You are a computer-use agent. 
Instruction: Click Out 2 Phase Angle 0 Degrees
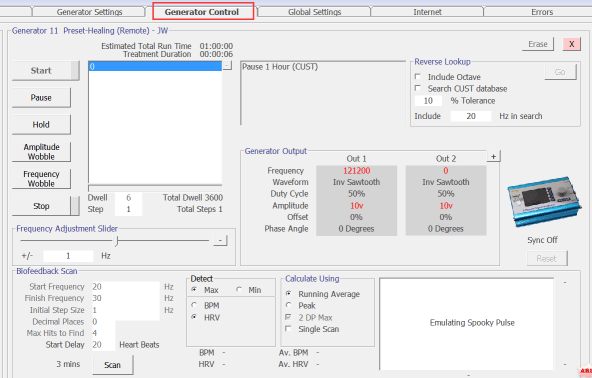click(446, 229)
